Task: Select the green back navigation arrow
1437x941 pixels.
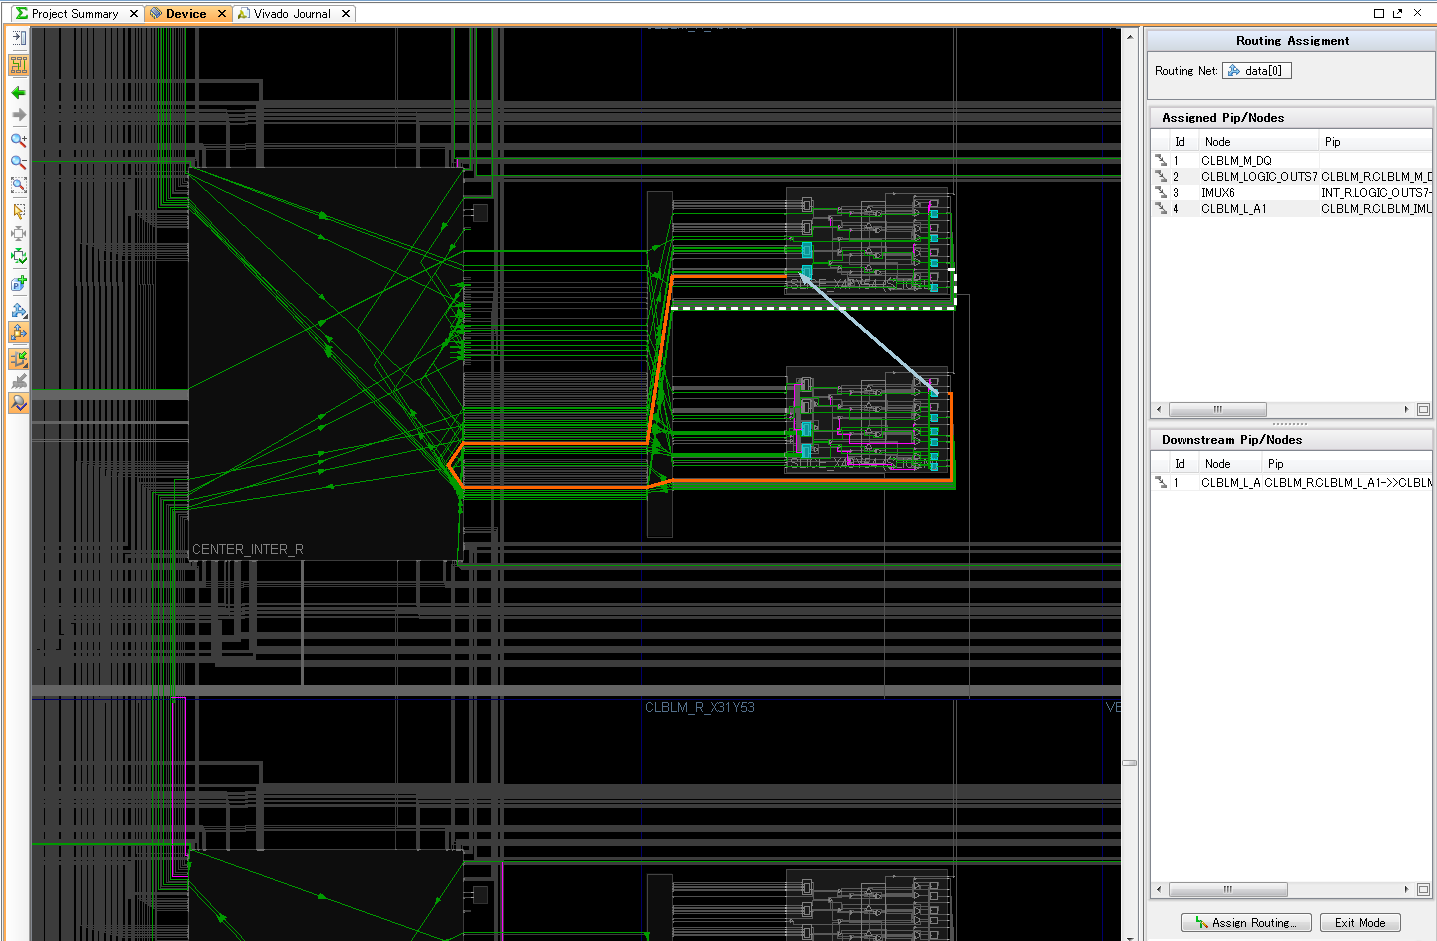Action: 18,92
